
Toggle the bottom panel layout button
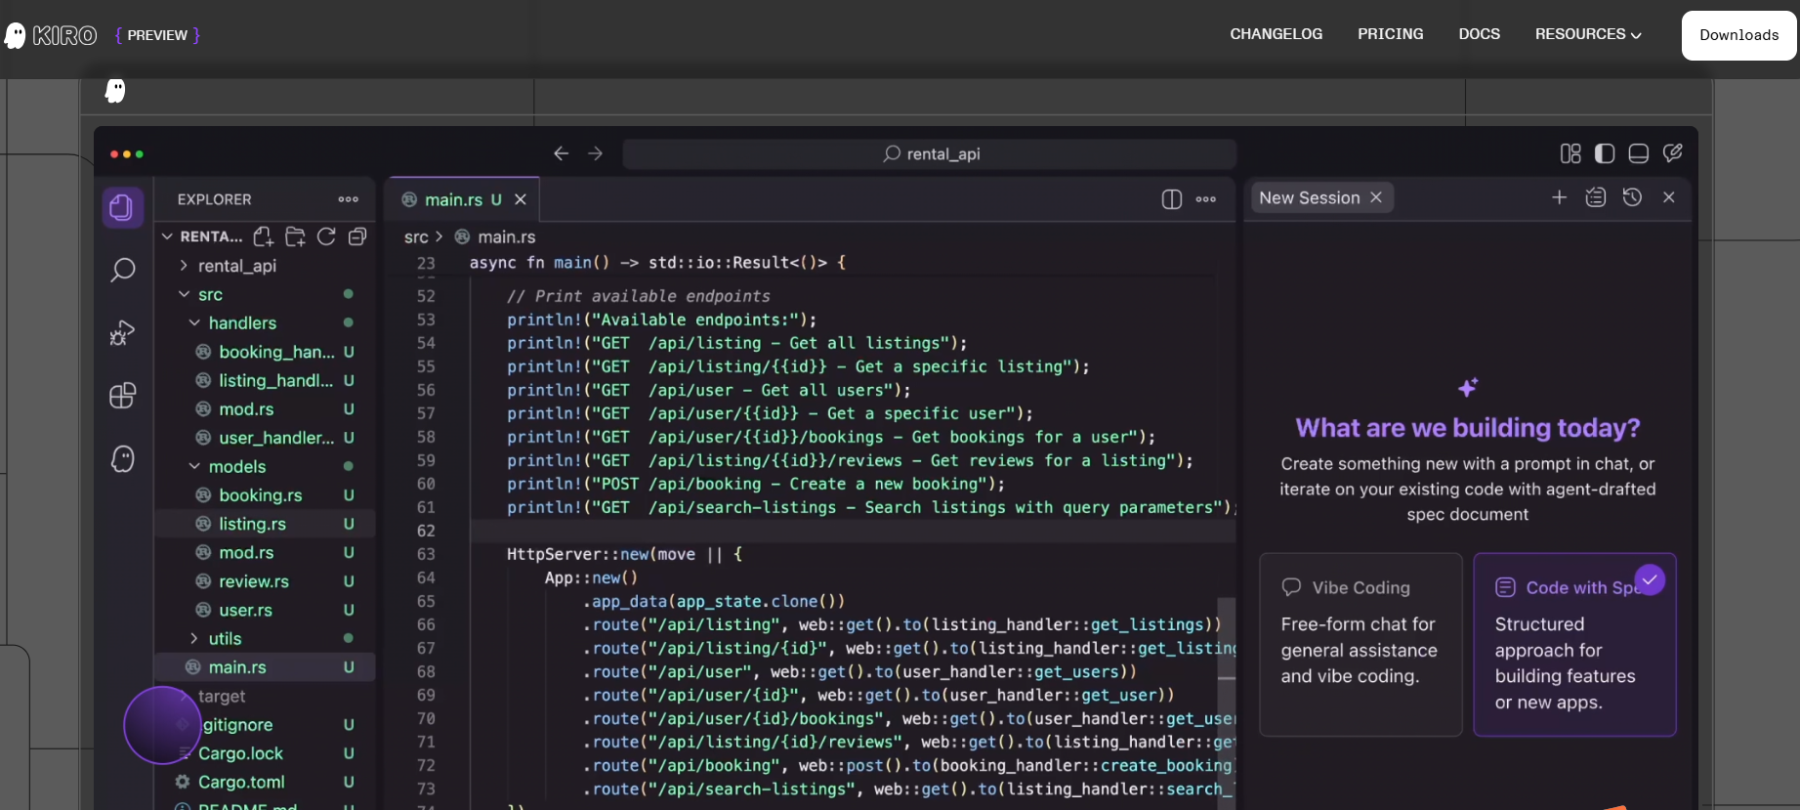(1638, 154)
